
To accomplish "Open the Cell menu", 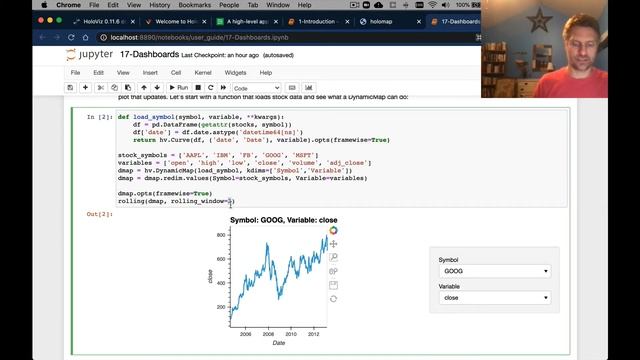I will (176, 73).
